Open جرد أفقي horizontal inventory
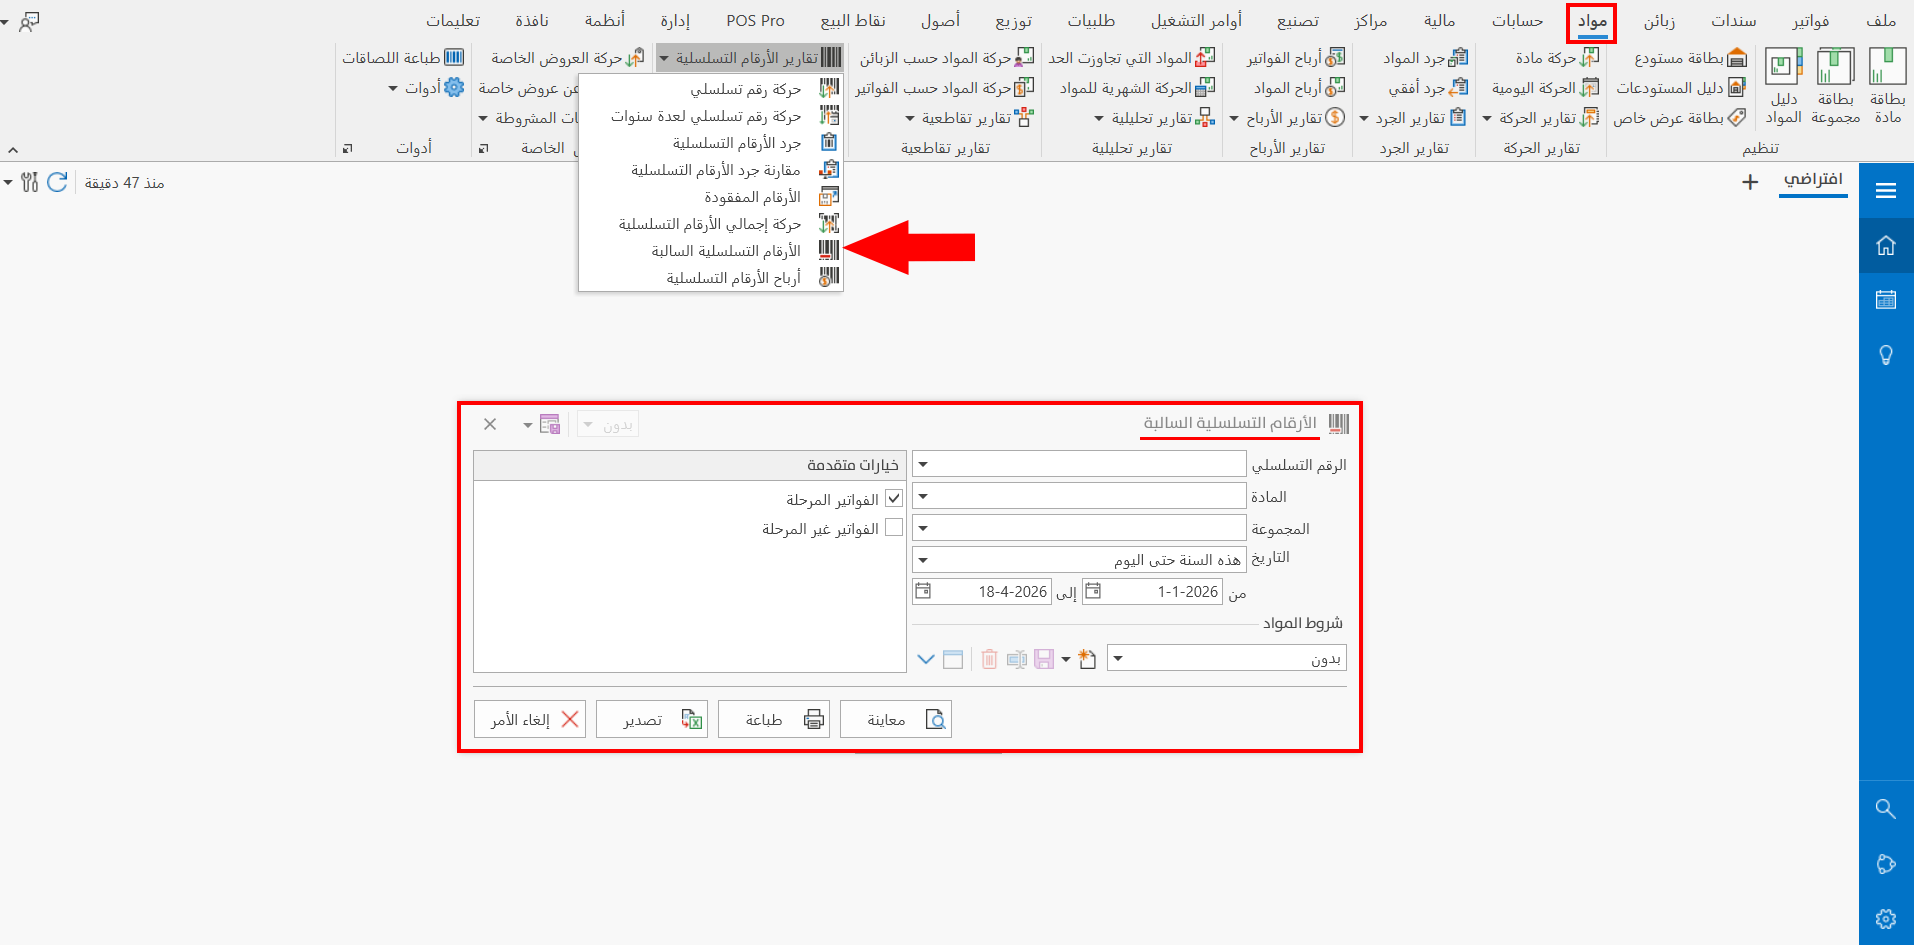The height and width of the screenshot is (945, 1914). 1428,88
